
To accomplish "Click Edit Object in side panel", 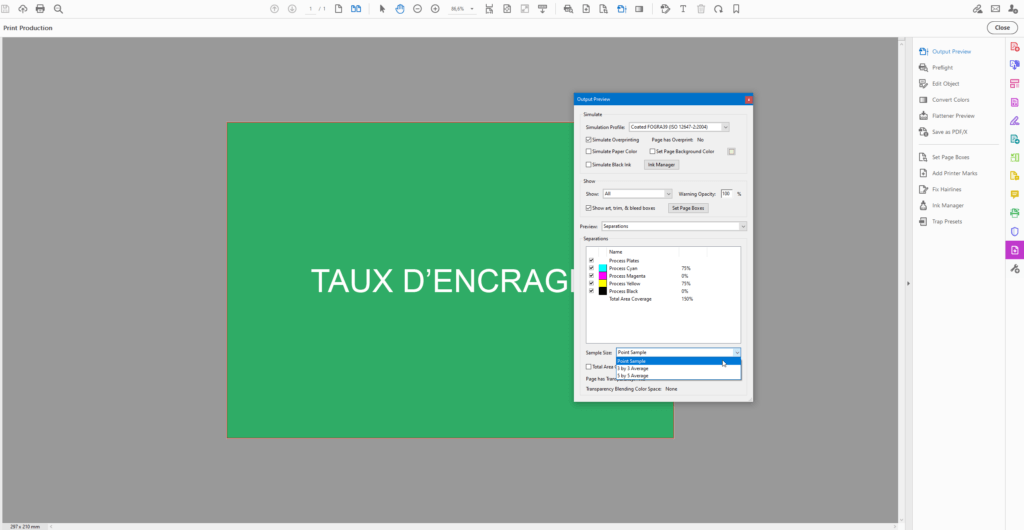I will coord(946,84).
